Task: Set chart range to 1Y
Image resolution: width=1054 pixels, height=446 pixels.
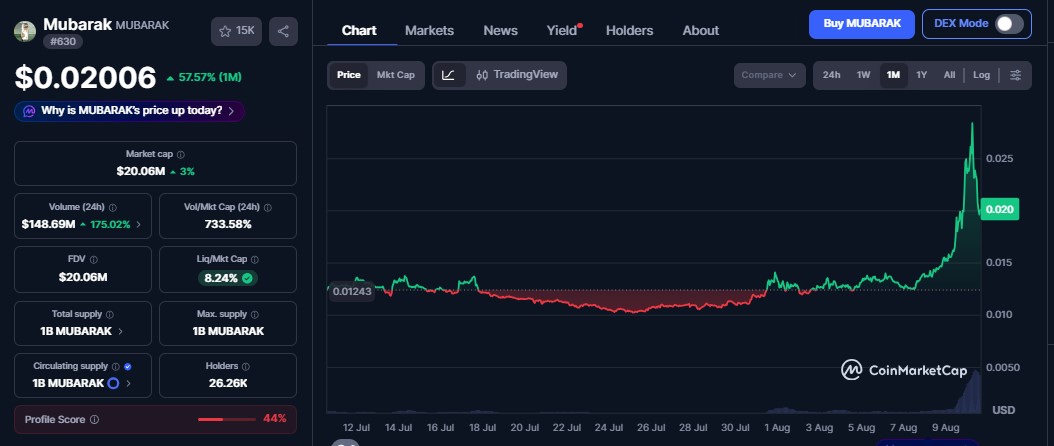Action: tap(922, 75)
